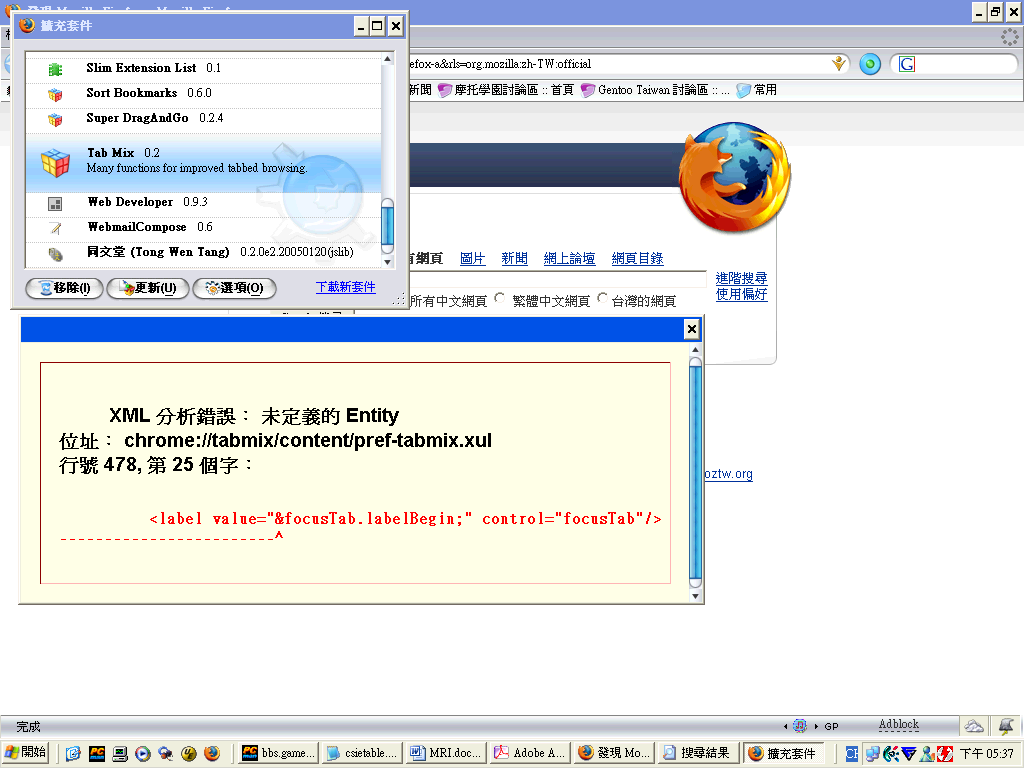Click the 選項(O) options button
The height and width of the screenshot is (768, 1024).
[x=232, y=288]
